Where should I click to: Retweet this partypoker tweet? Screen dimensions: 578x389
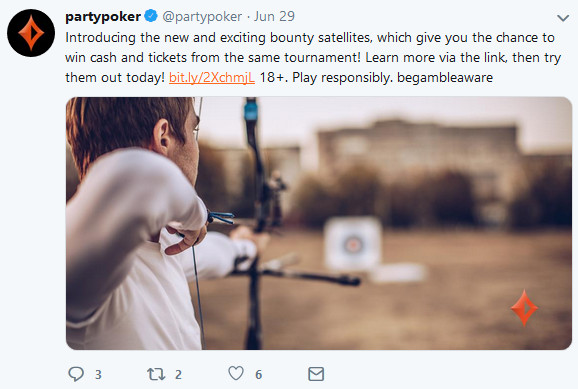[156, 374]
